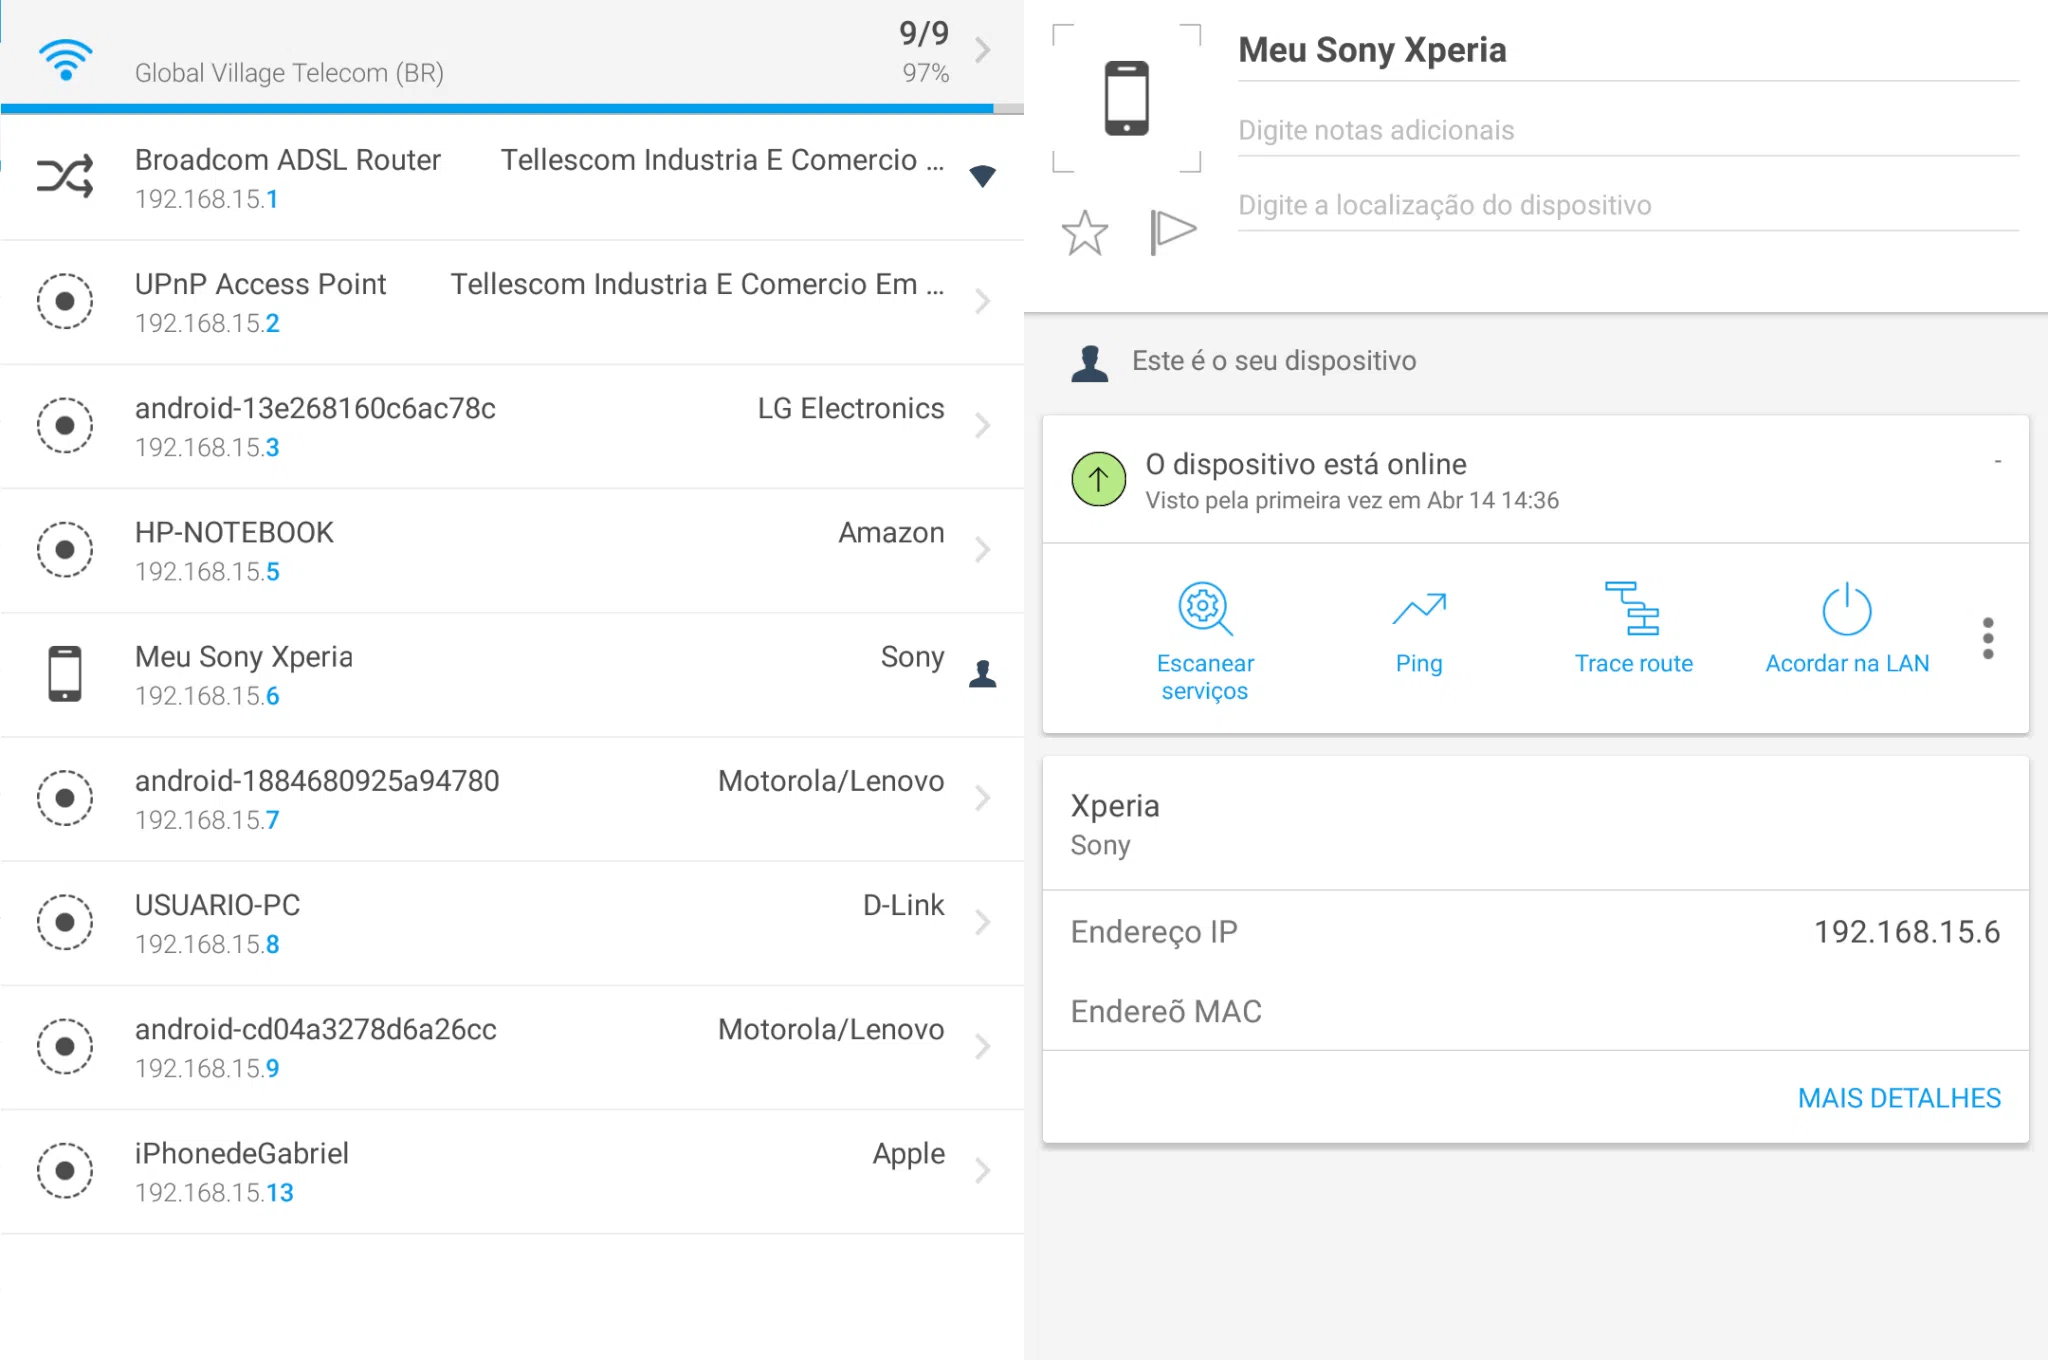Tap the android-cd04a3278d6a26cc device icon
The image size is (2048, 1360).
pyautogui.click(x=65, y=1046)
